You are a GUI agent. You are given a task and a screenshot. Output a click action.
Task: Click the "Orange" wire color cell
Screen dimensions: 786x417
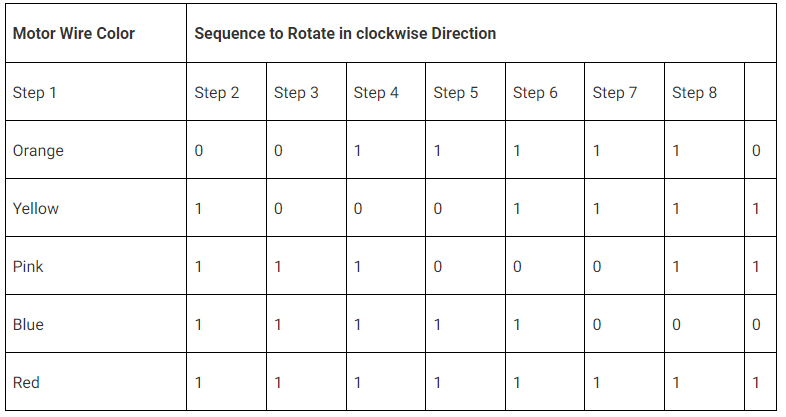(38, 151)
